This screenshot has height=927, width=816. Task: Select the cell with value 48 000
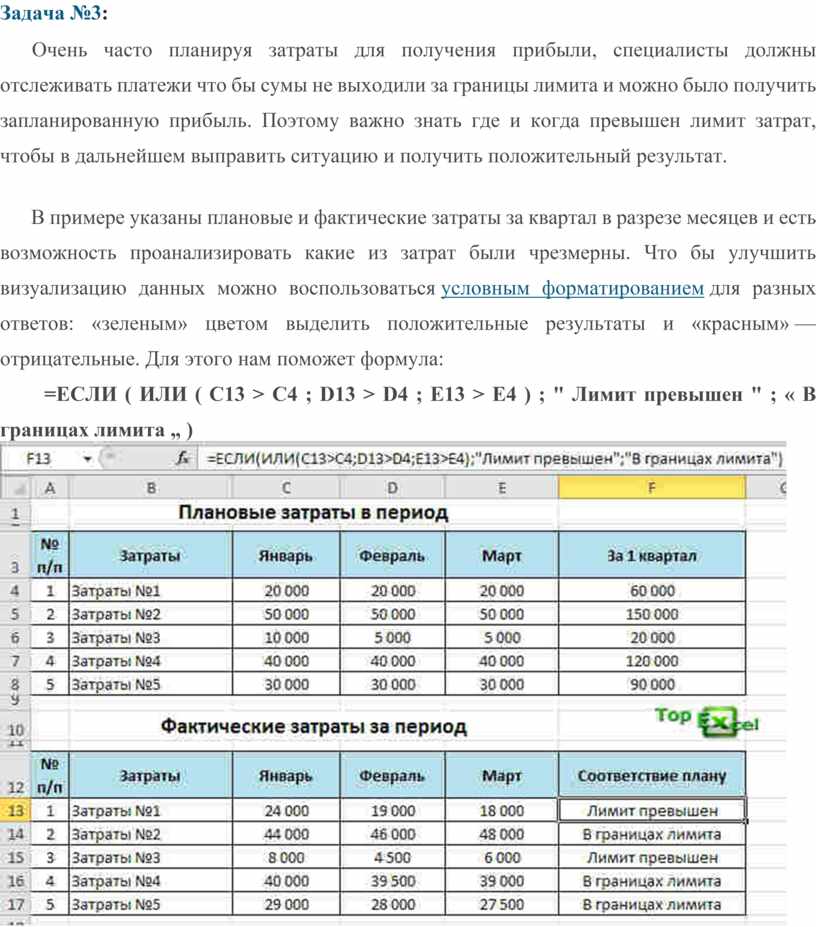tap(501, 834)
